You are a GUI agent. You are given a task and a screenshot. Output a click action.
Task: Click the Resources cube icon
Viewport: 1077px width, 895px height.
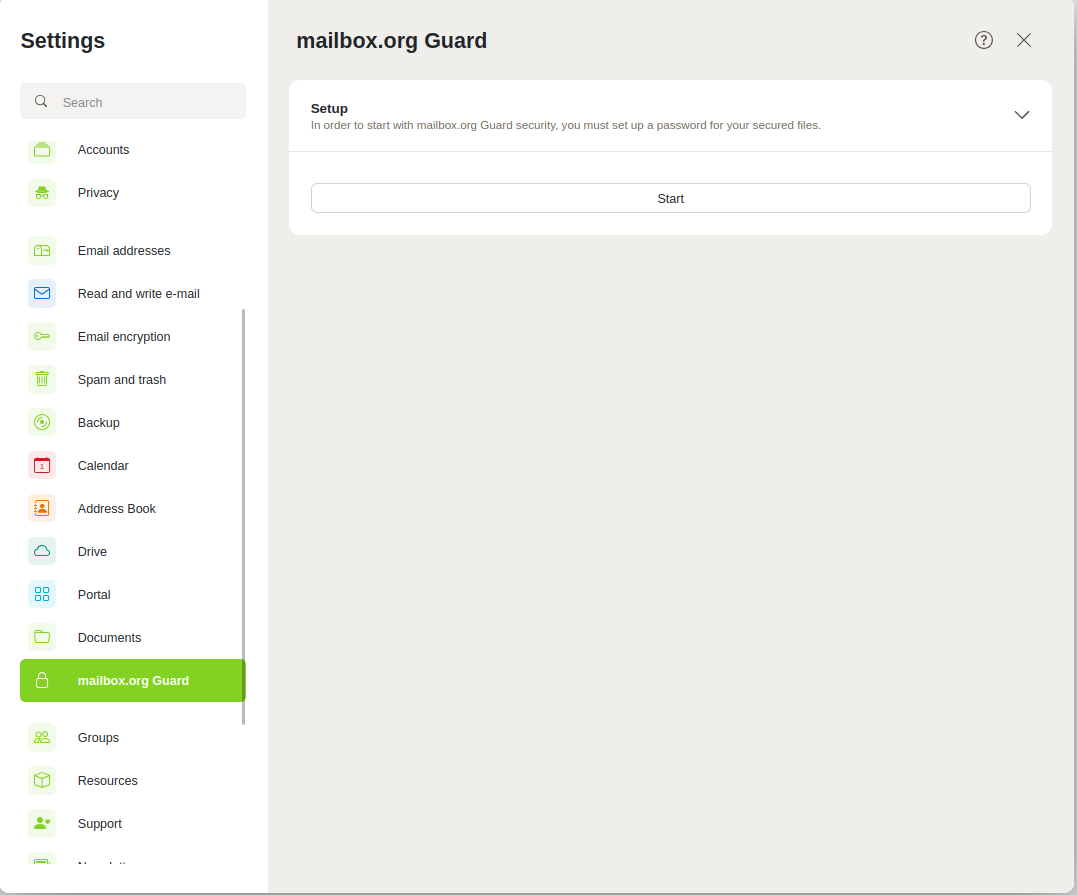pos(42,780)
